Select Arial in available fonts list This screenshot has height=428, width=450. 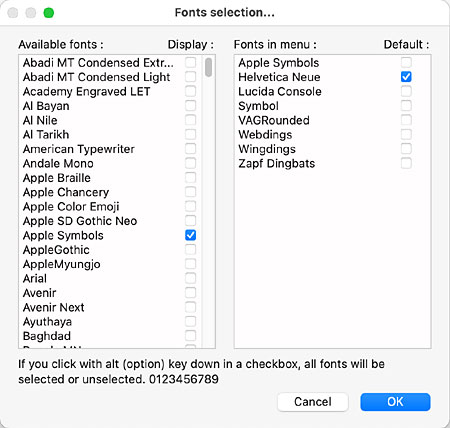click(x=35, y=279)
